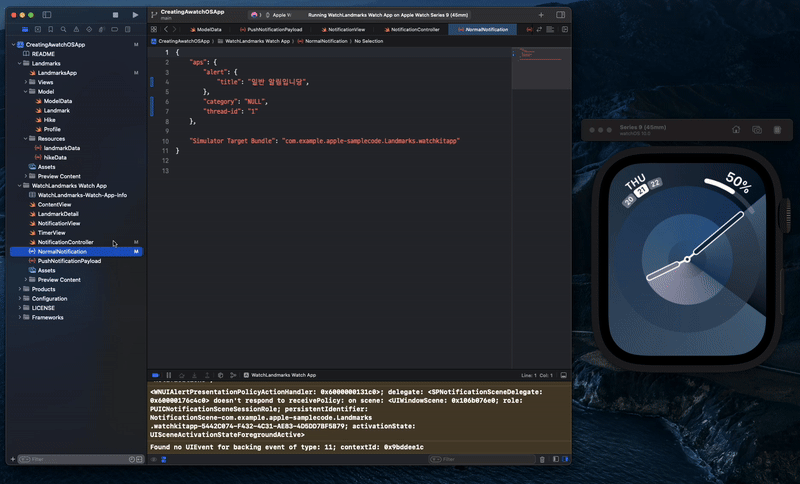Open landmarkData JSON resource

pyautogui.click(x=57, y=148)
